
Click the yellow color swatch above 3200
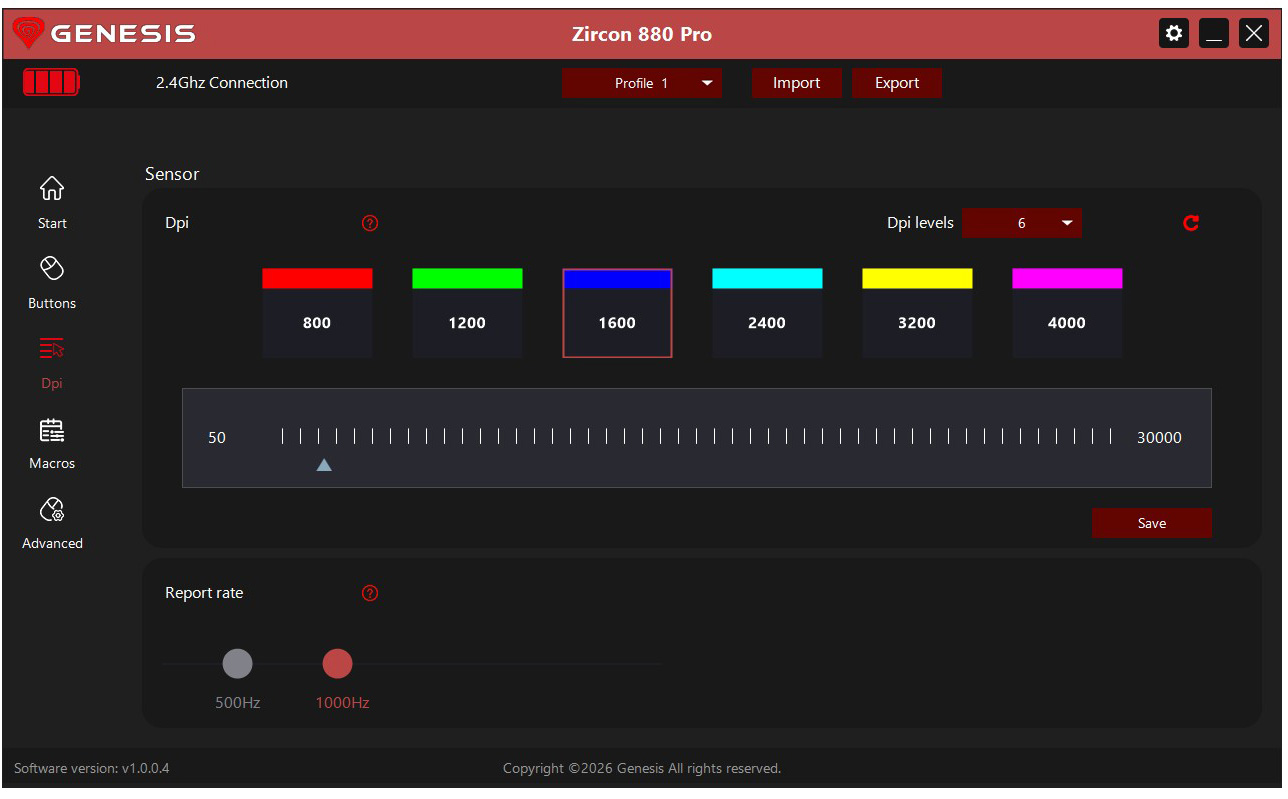[917, 278]
